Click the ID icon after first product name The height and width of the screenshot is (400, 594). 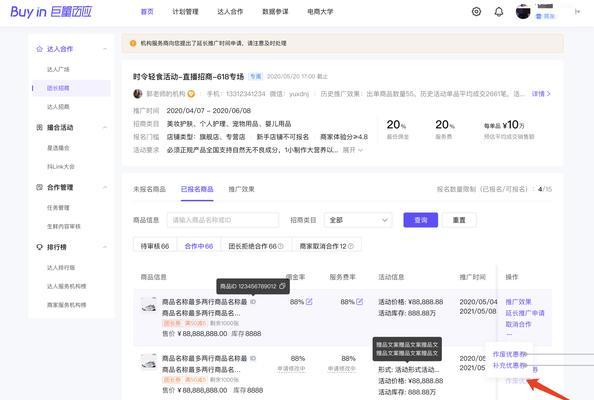[x=253, y=302]
